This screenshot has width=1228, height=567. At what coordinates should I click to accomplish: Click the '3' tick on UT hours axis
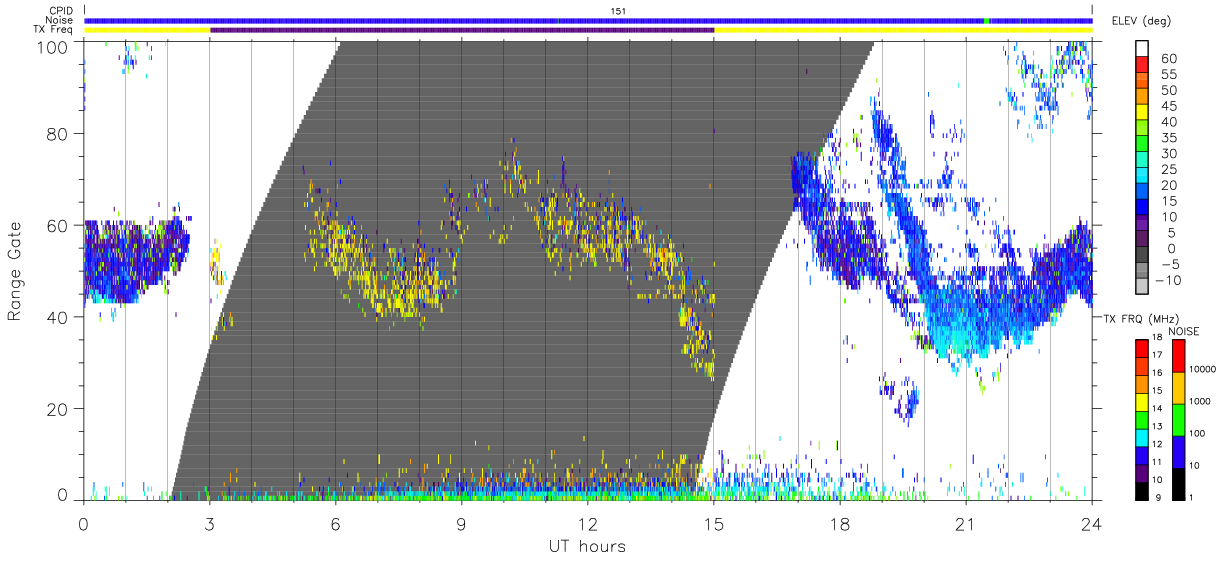(x=209, y=522)
